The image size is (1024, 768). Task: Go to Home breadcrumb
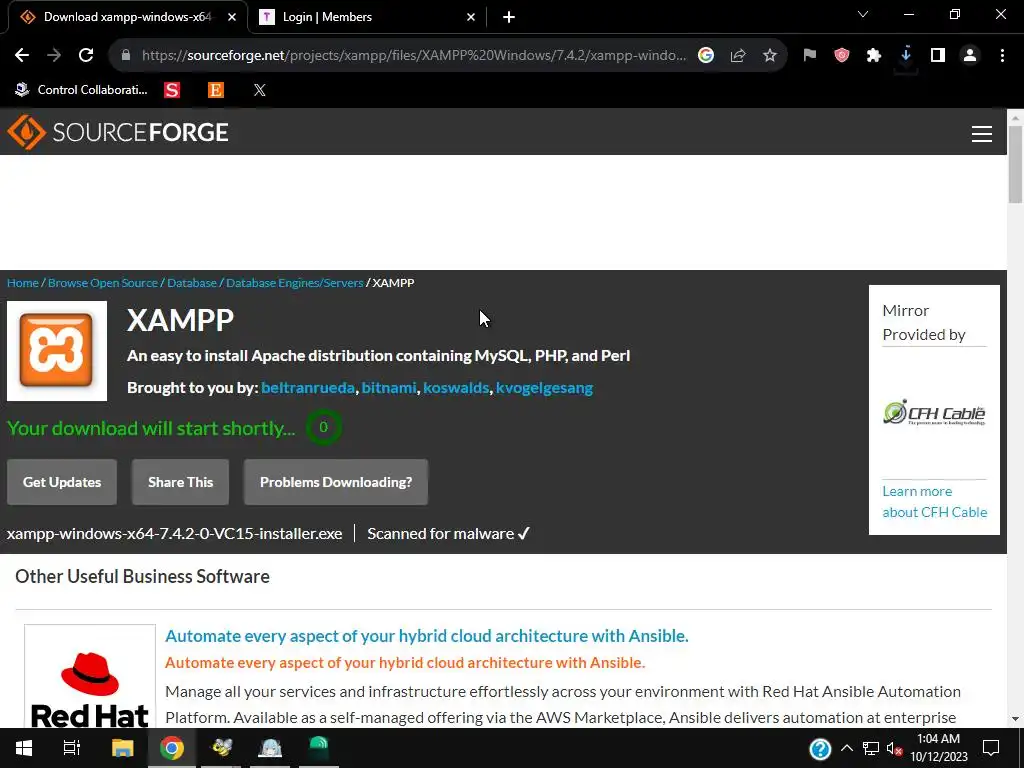pyautogui.click(x=23, y=283)
